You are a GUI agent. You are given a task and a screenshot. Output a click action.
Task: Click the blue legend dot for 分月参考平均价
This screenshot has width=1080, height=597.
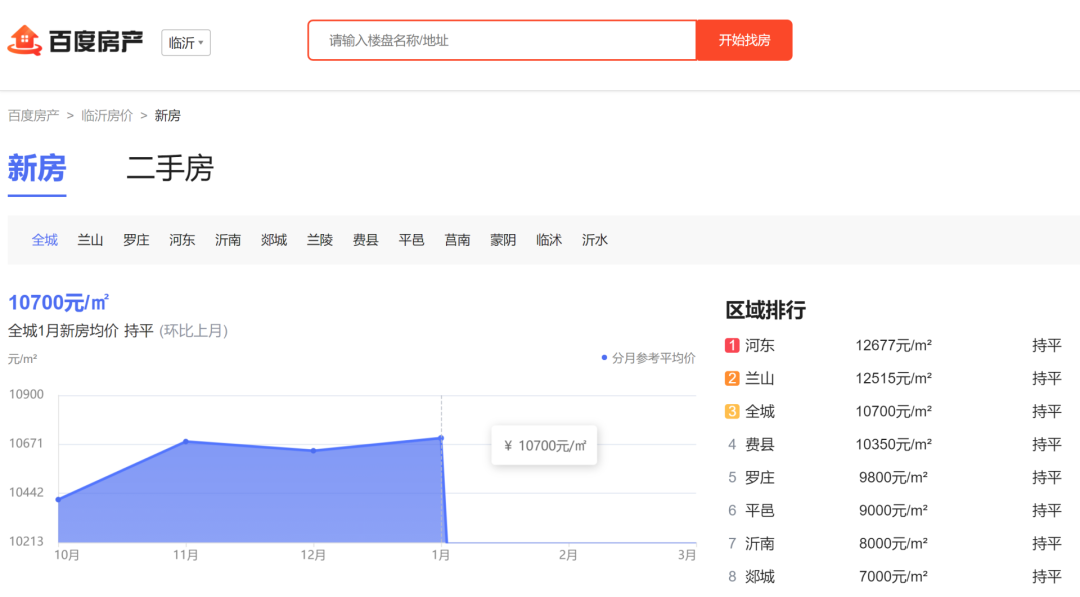point(602,357)
